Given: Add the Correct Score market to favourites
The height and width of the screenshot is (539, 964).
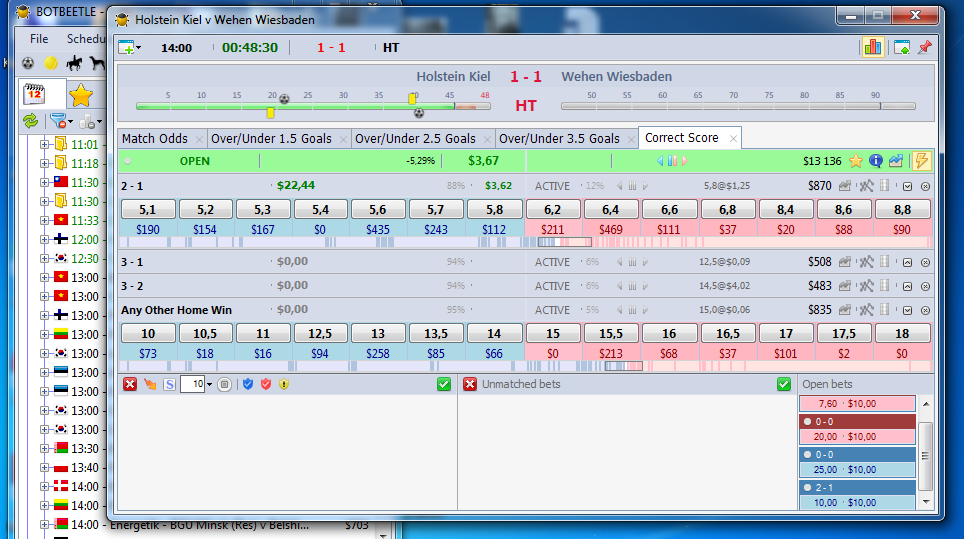Looking at the screenshot, I should pyautogui.click(x=856, y=161).
